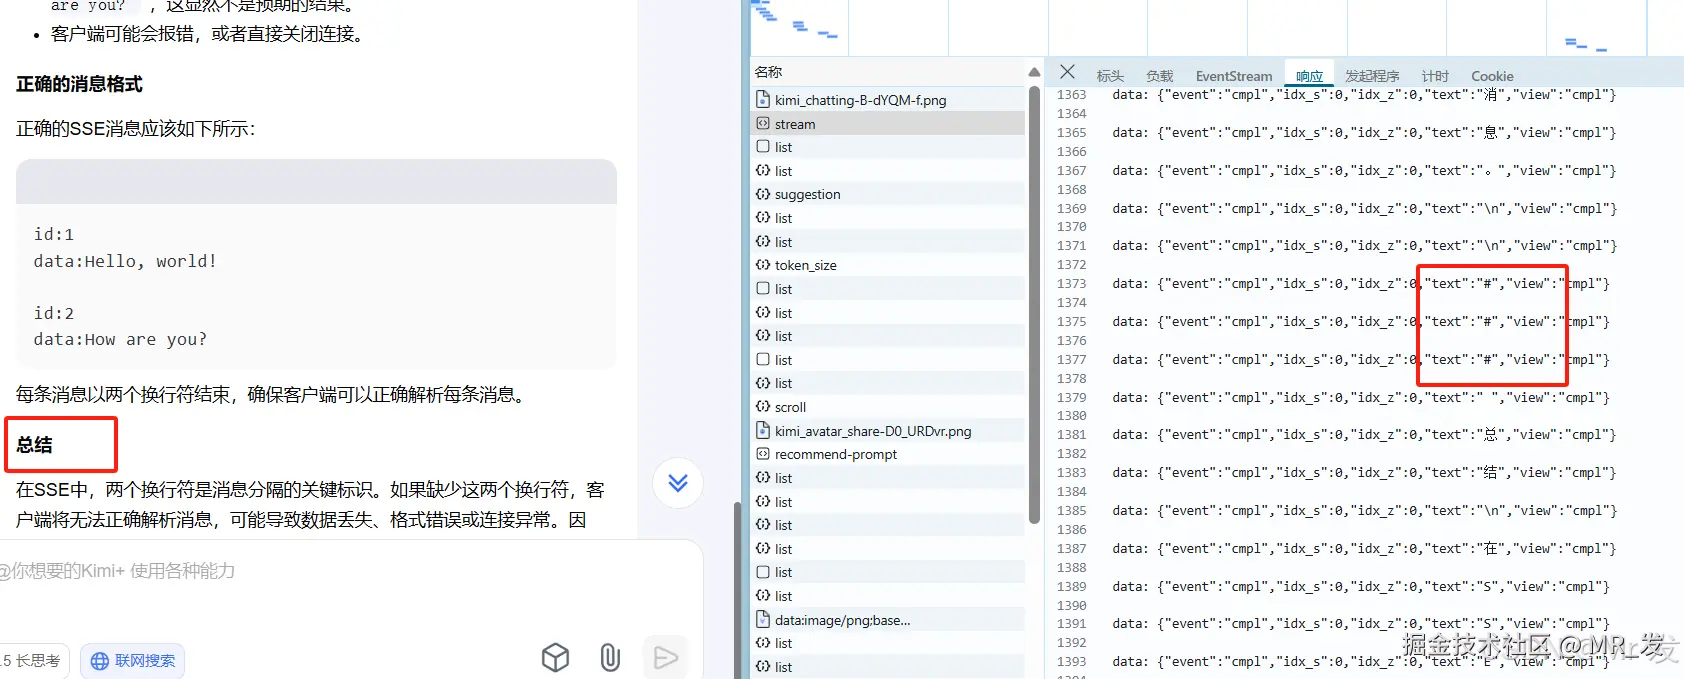Switch to the EventStream tab
Viewport: 1684px width, 679px height.
pos(1234,76)
